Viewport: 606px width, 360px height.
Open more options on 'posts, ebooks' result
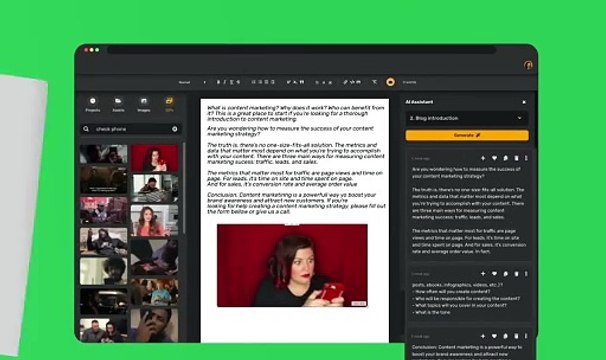(x=526, y=273)
